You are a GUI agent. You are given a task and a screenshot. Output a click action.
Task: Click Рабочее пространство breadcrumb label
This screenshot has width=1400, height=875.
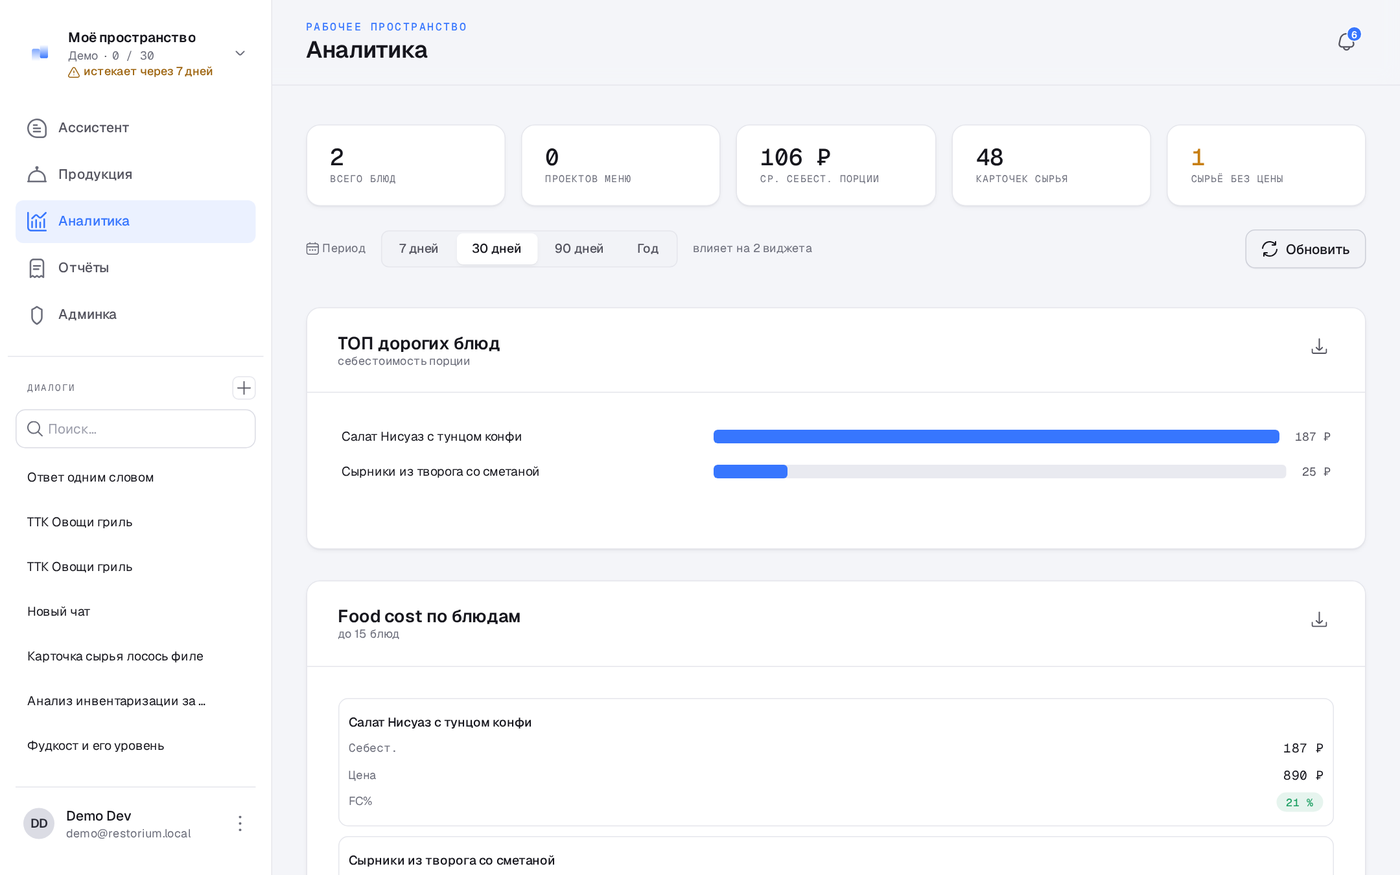tap(386, 27)
